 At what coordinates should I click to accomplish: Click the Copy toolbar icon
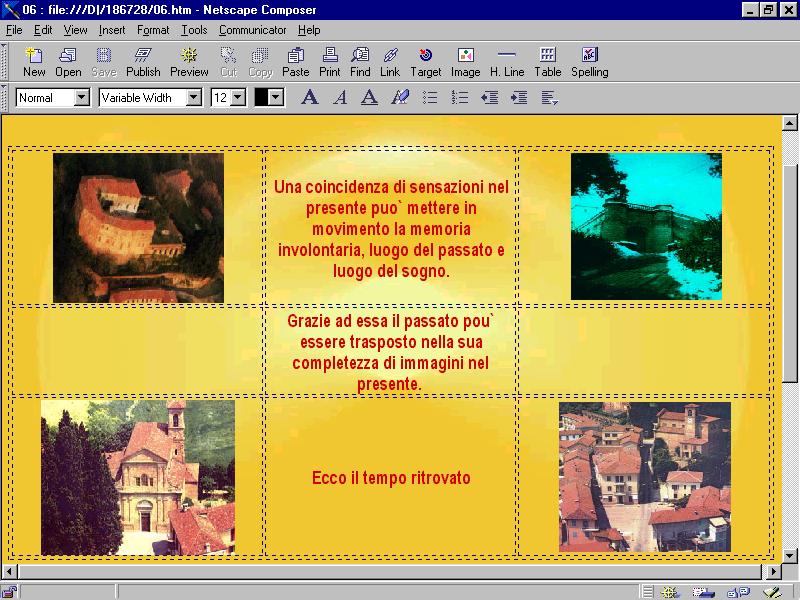[x=260, y=62]
